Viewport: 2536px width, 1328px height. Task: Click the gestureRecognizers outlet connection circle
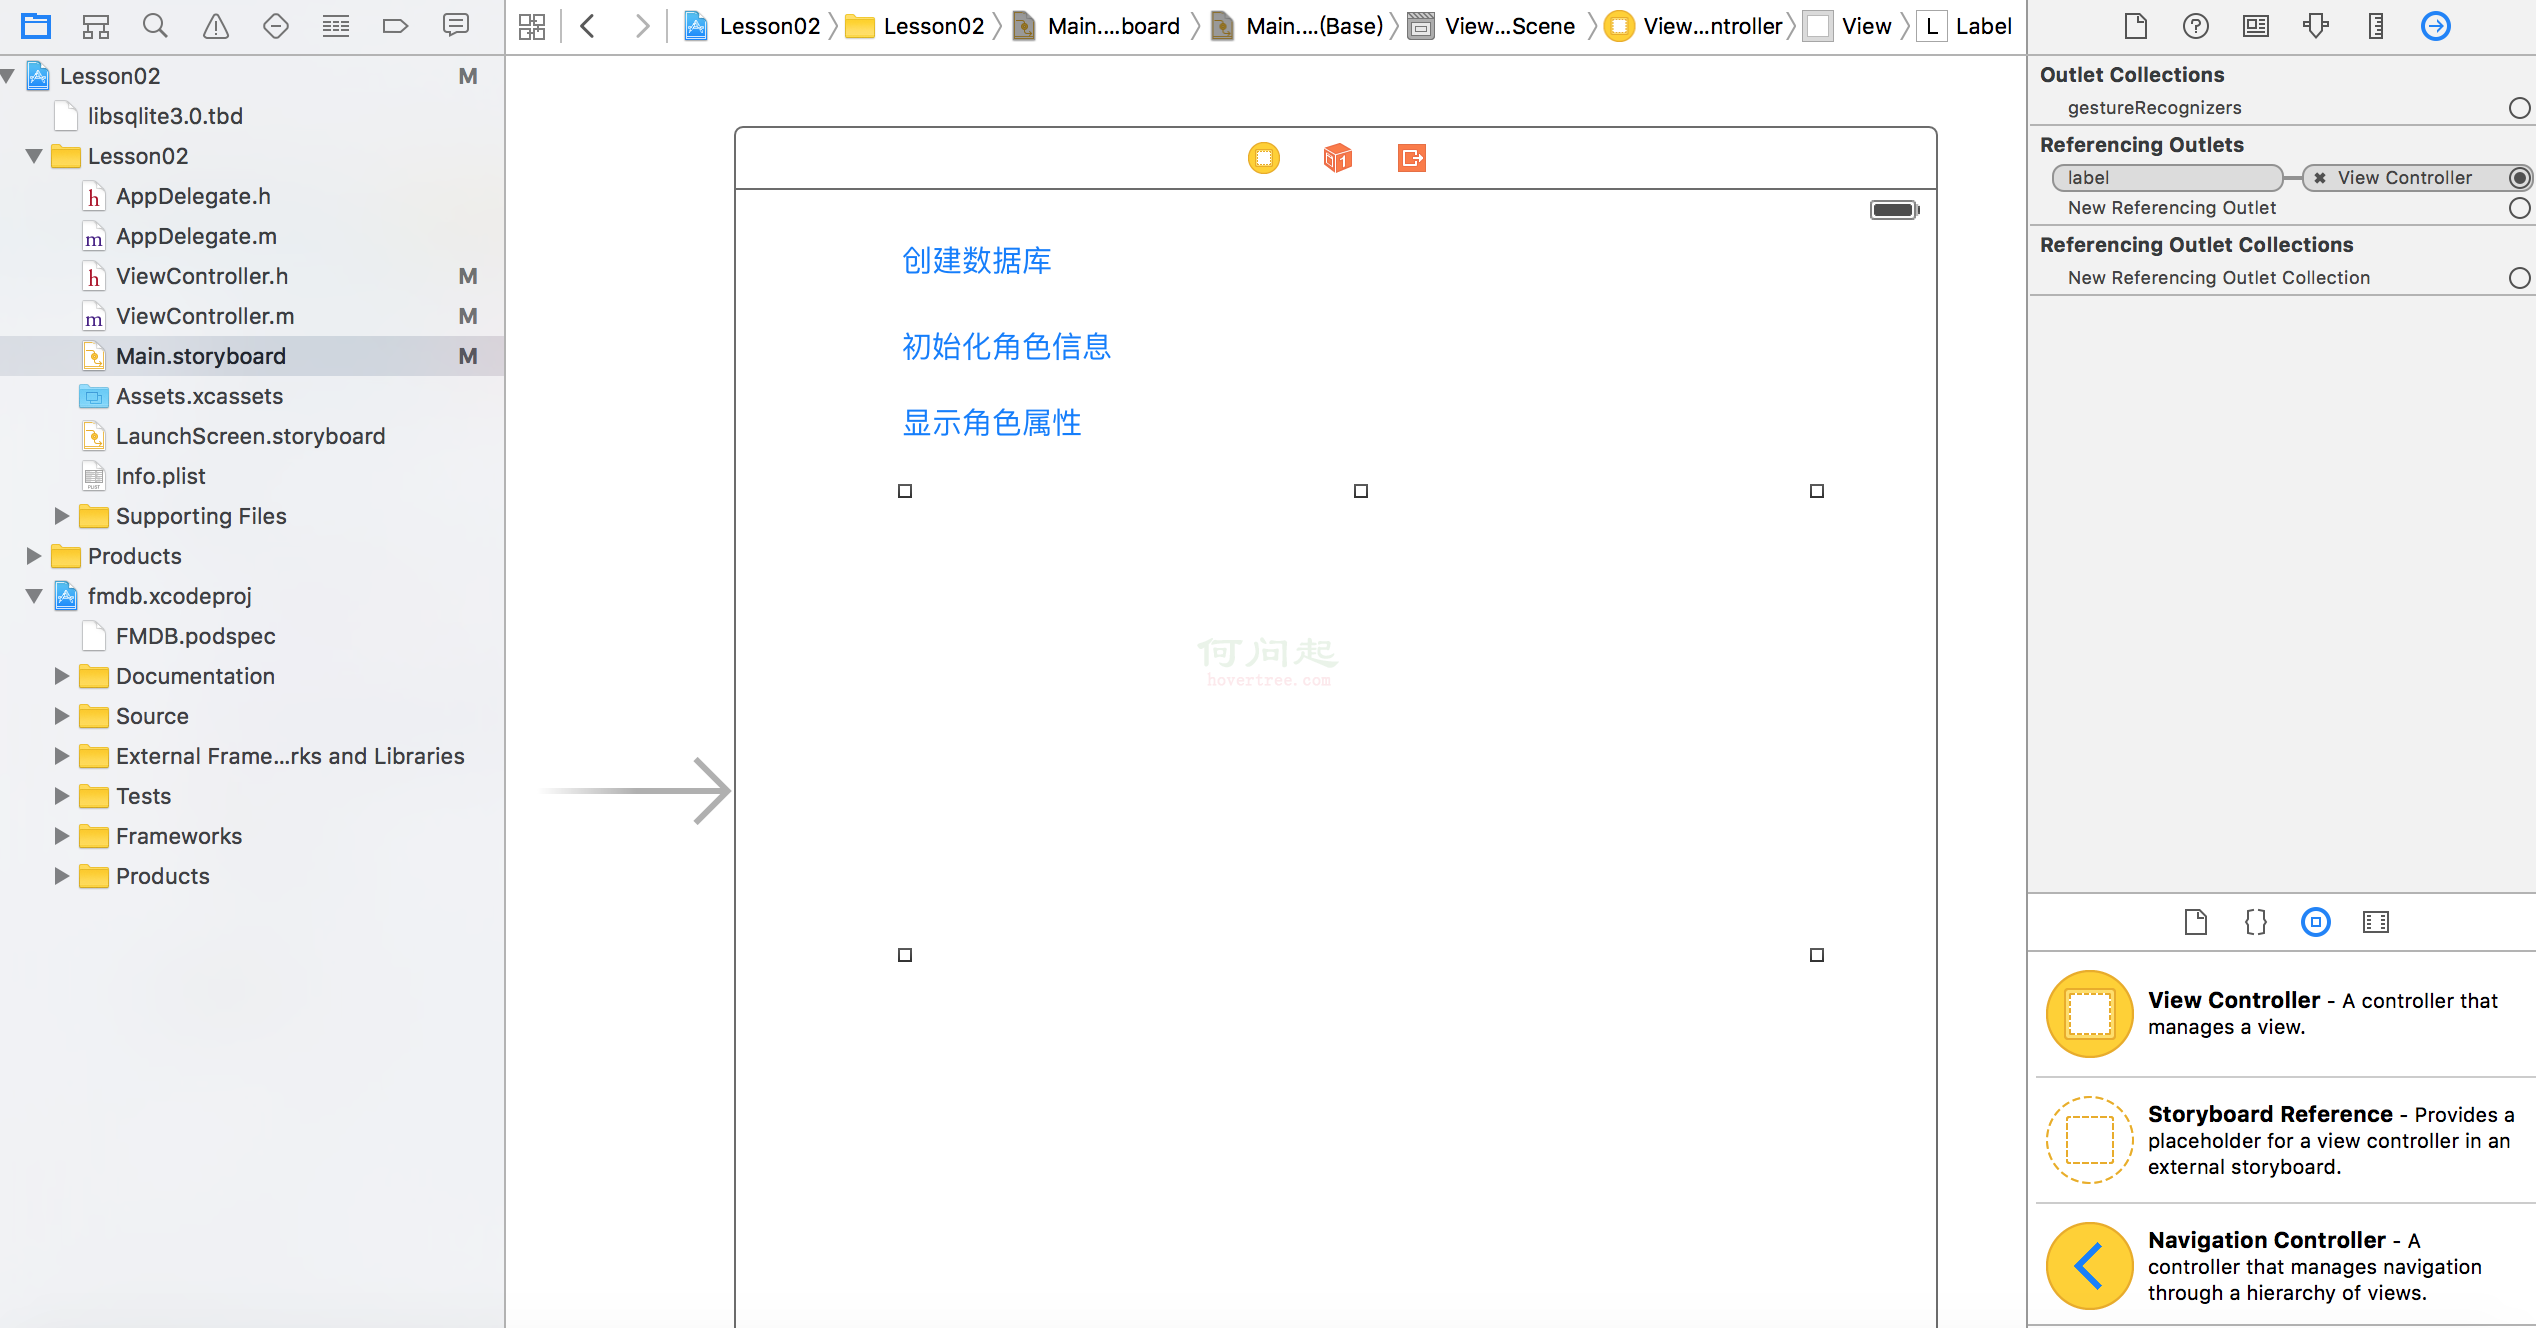click(2519, 108)
